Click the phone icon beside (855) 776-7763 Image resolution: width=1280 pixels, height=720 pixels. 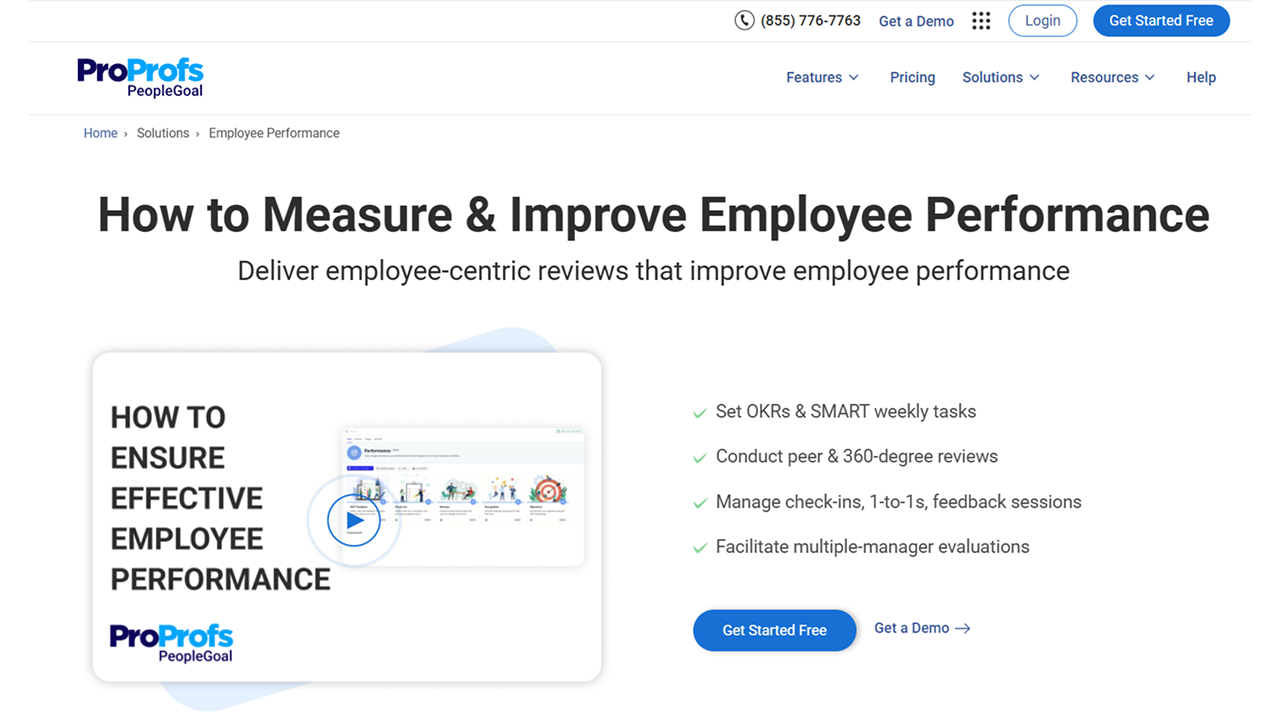744,20
